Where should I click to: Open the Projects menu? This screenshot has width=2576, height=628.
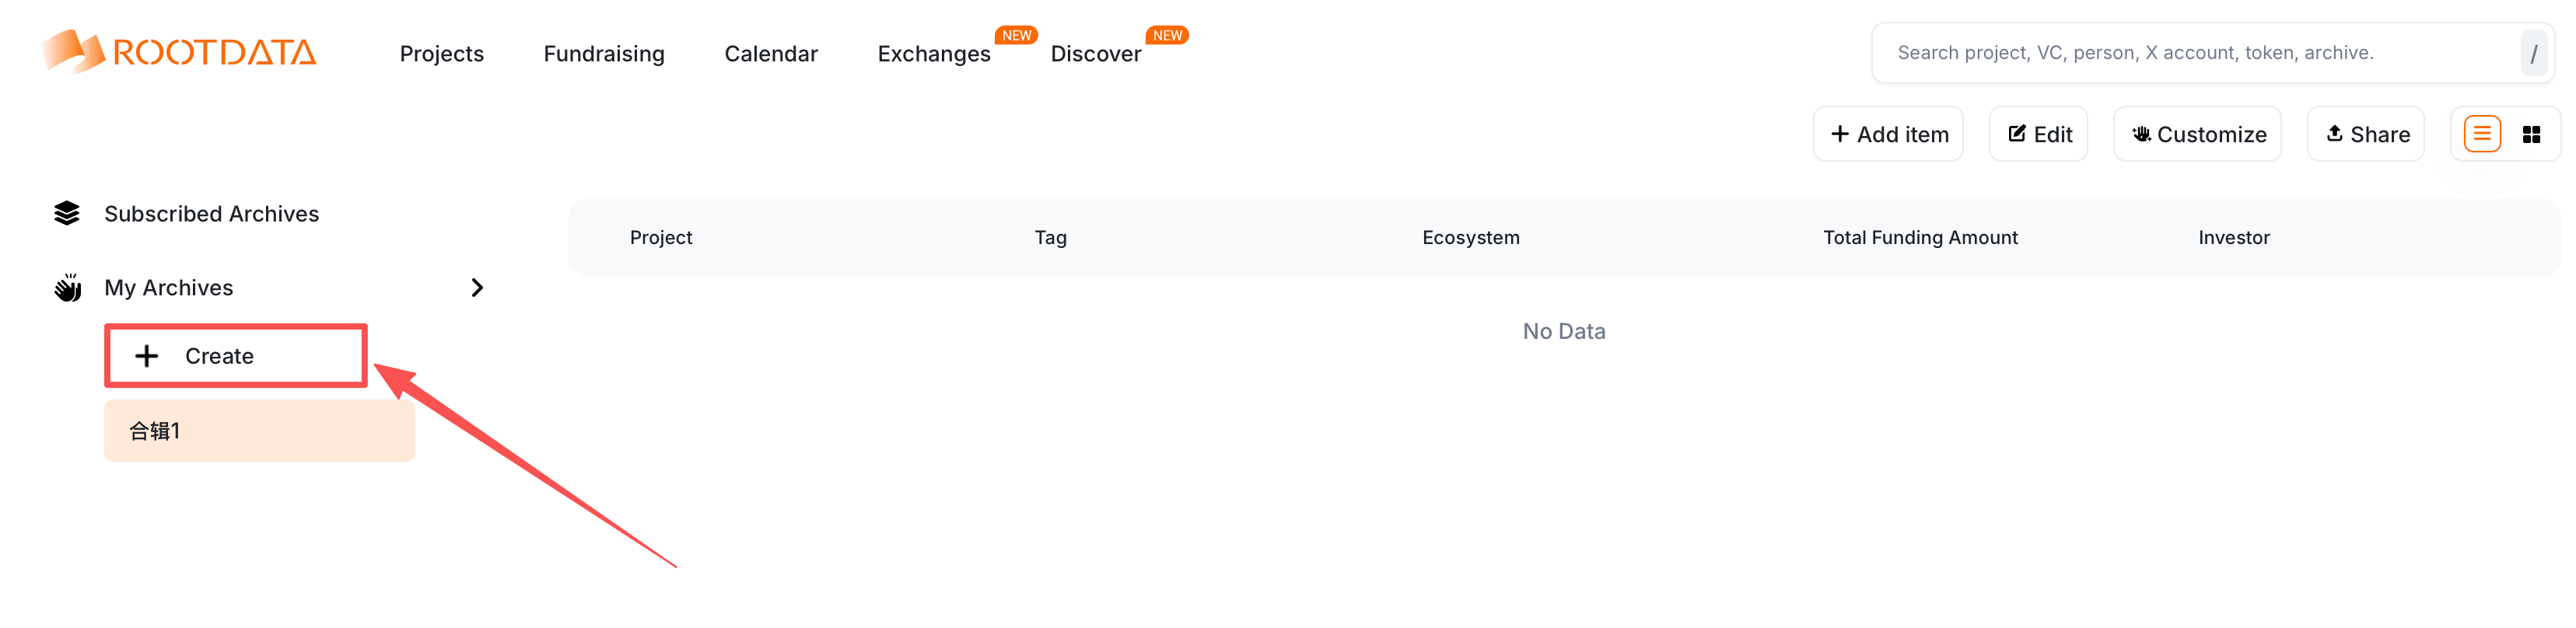(x=441, y=54)
